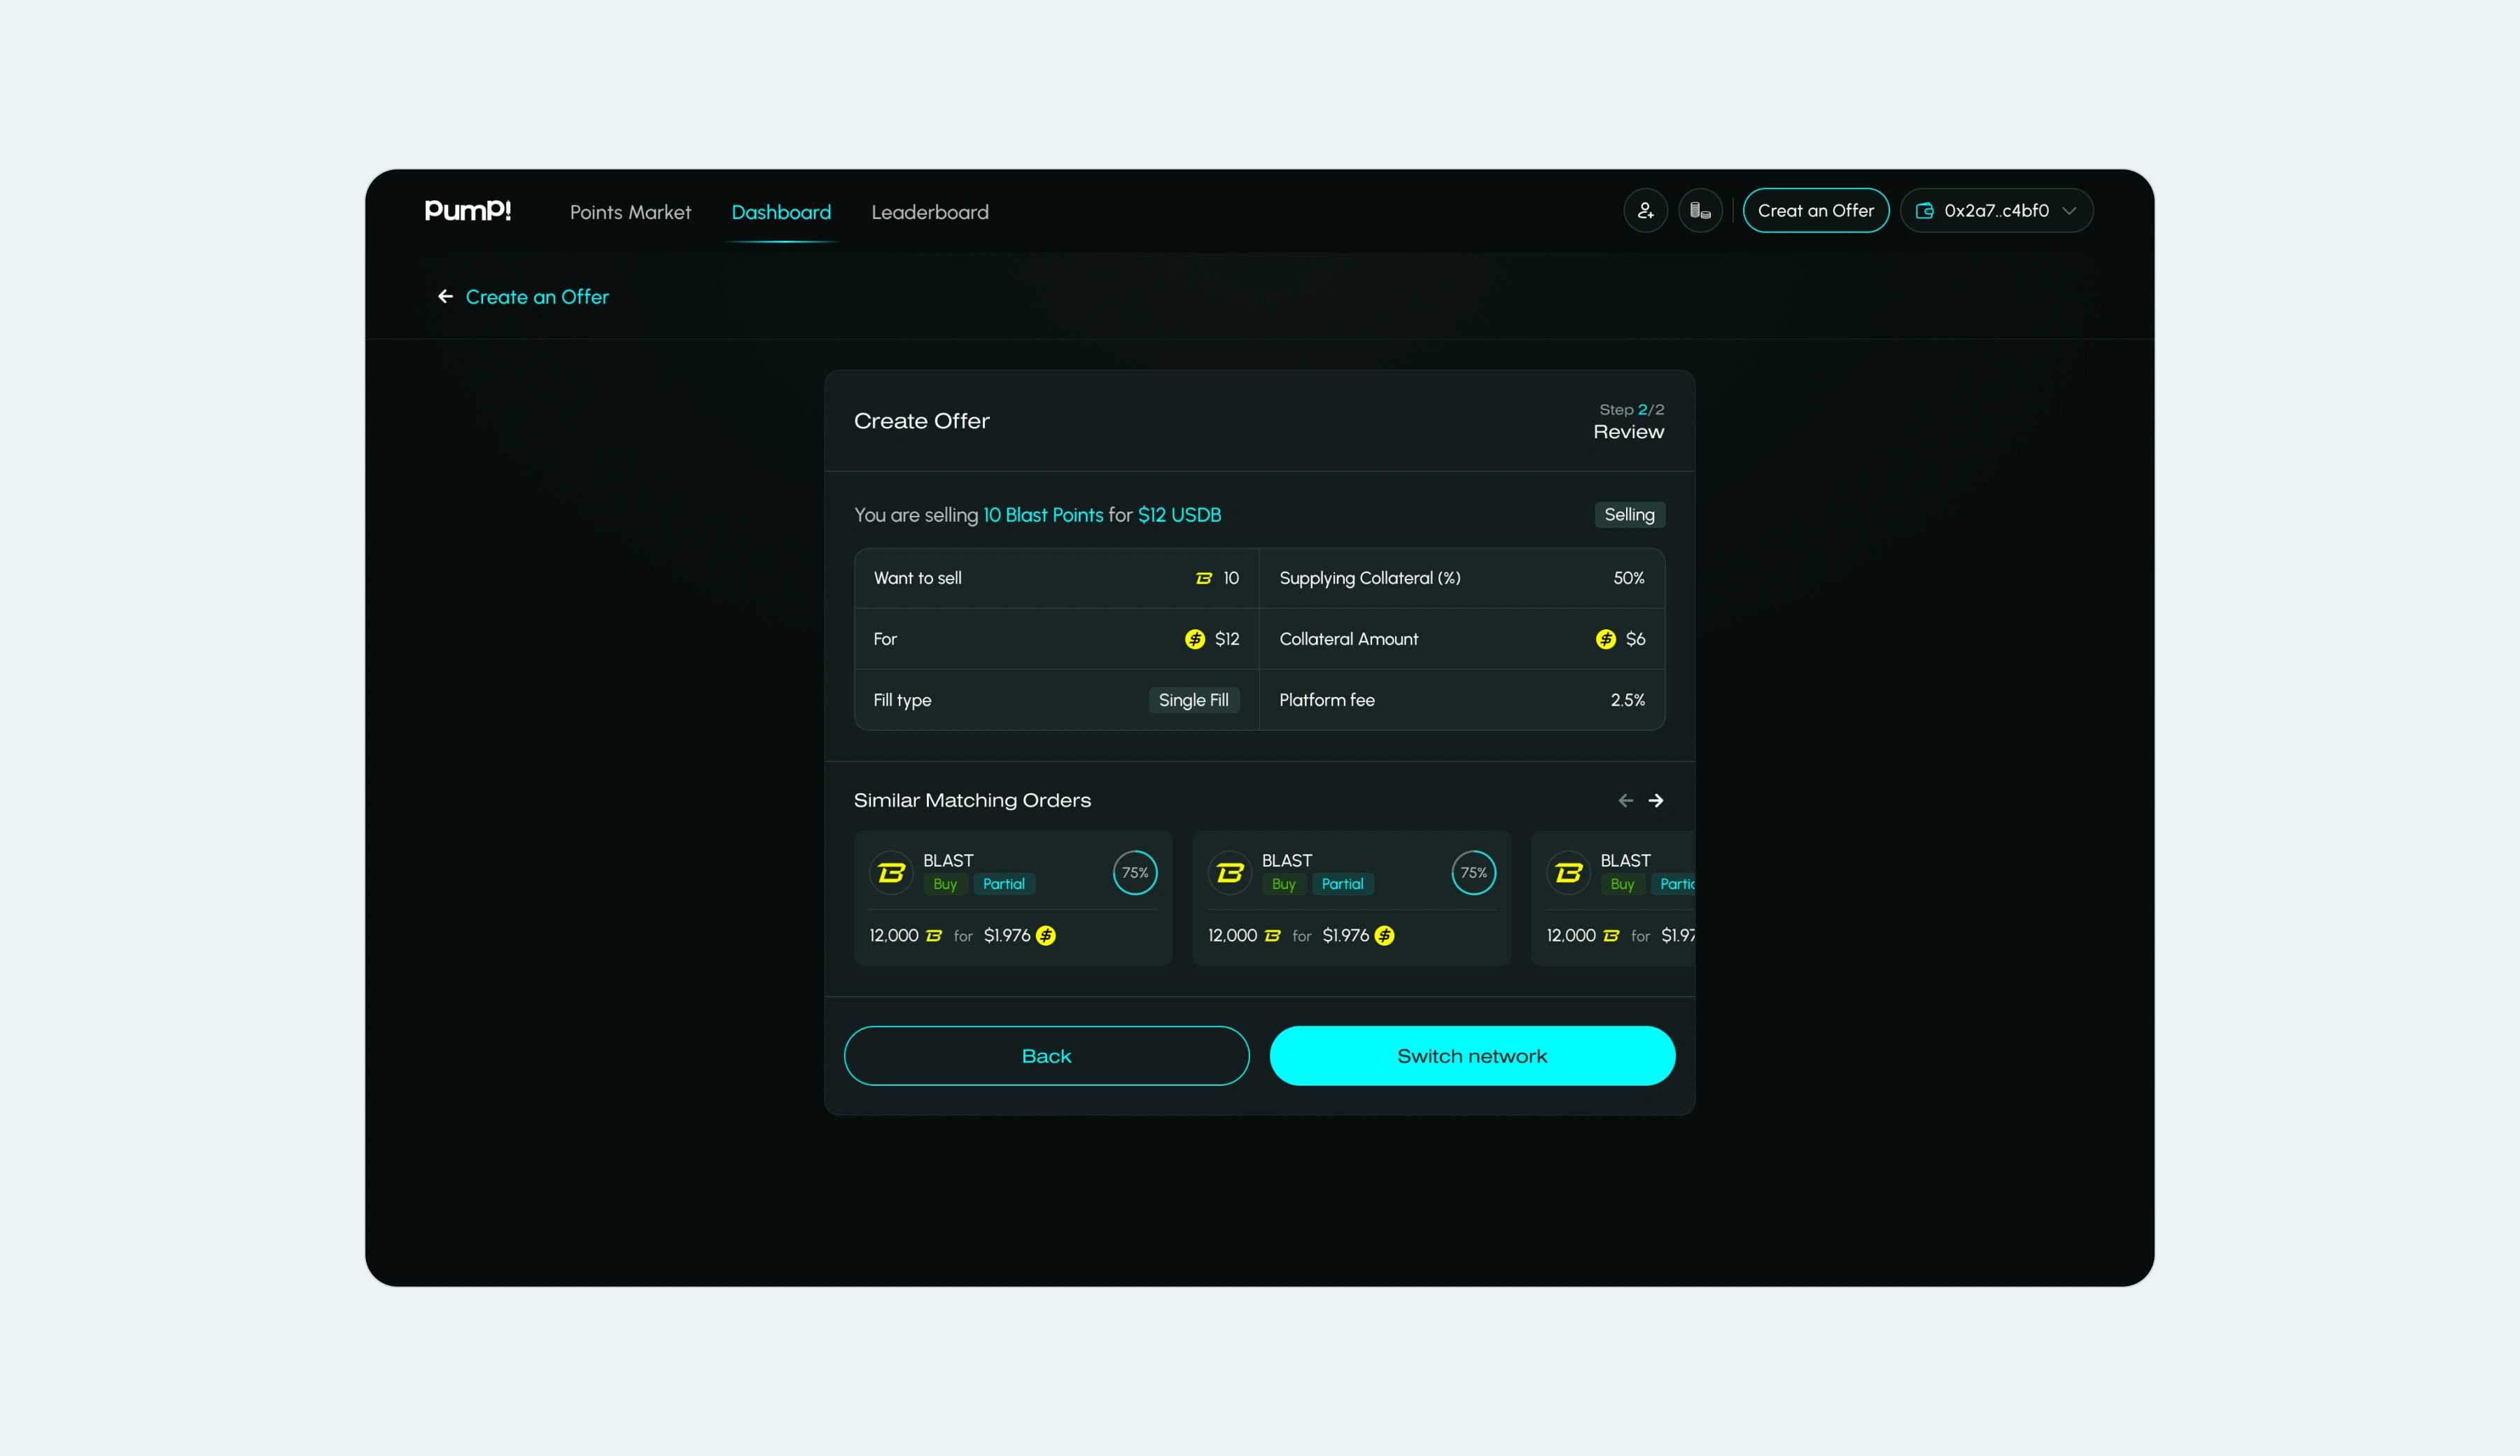Expand the 0x2a7..c4bf0 wallet dropdown
The image size is (2520, 1456).
1996,211
